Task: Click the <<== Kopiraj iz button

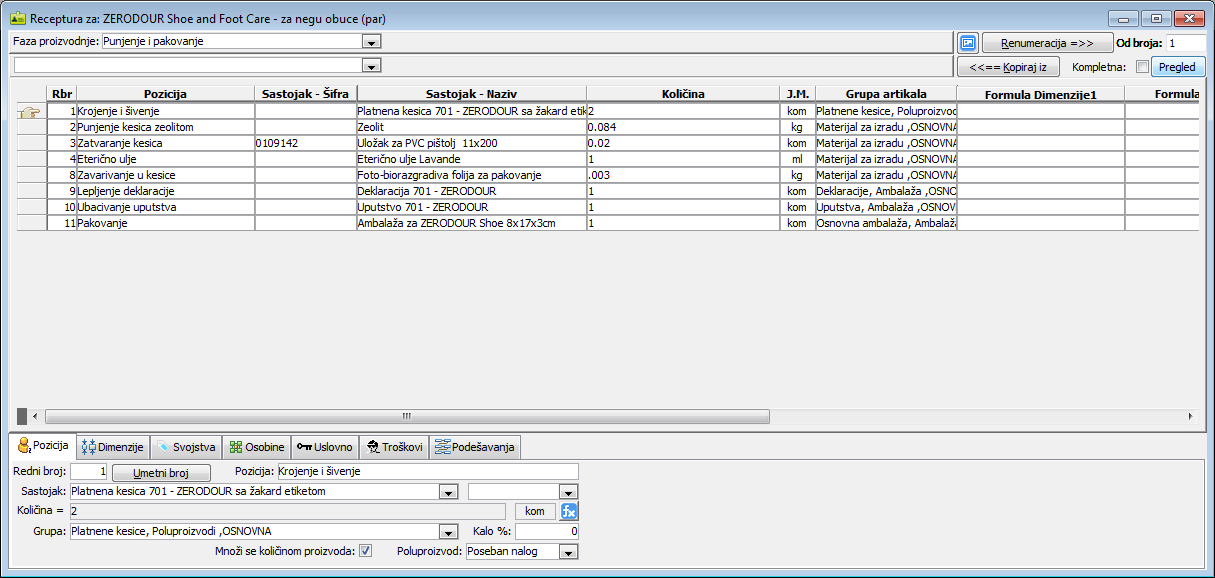Action: [1008, 67]
